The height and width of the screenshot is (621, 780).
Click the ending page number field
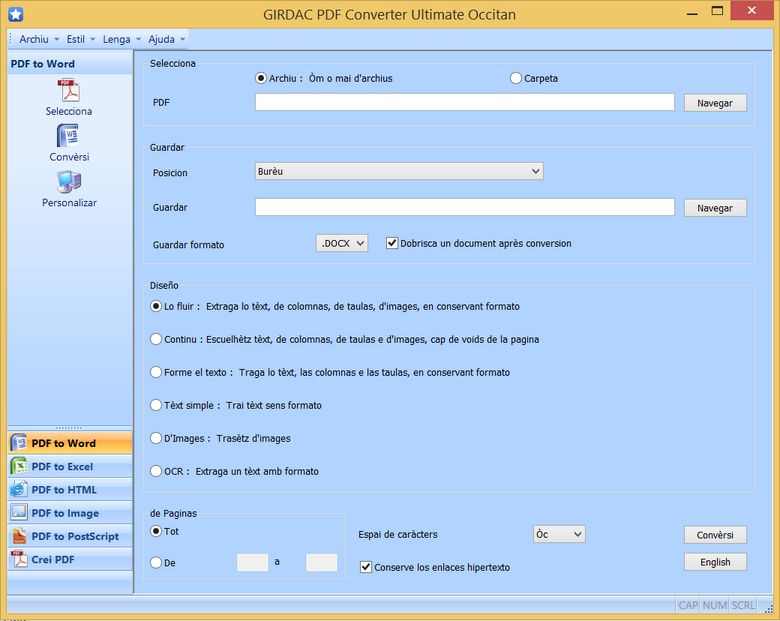click(321, 562)
